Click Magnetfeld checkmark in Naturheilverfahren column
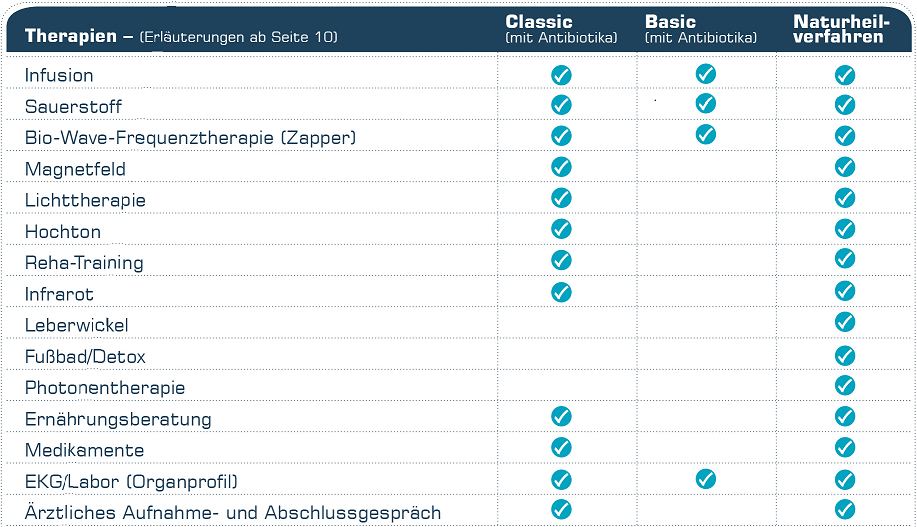This screenshot has width=917, height=527. tap(845, 167)
